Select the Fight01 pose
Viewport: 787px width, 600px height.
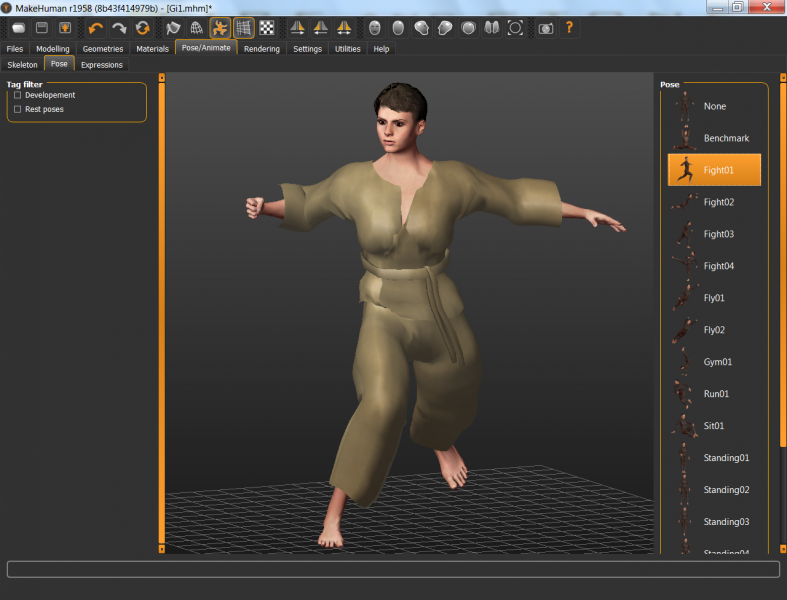click(714, 170)
